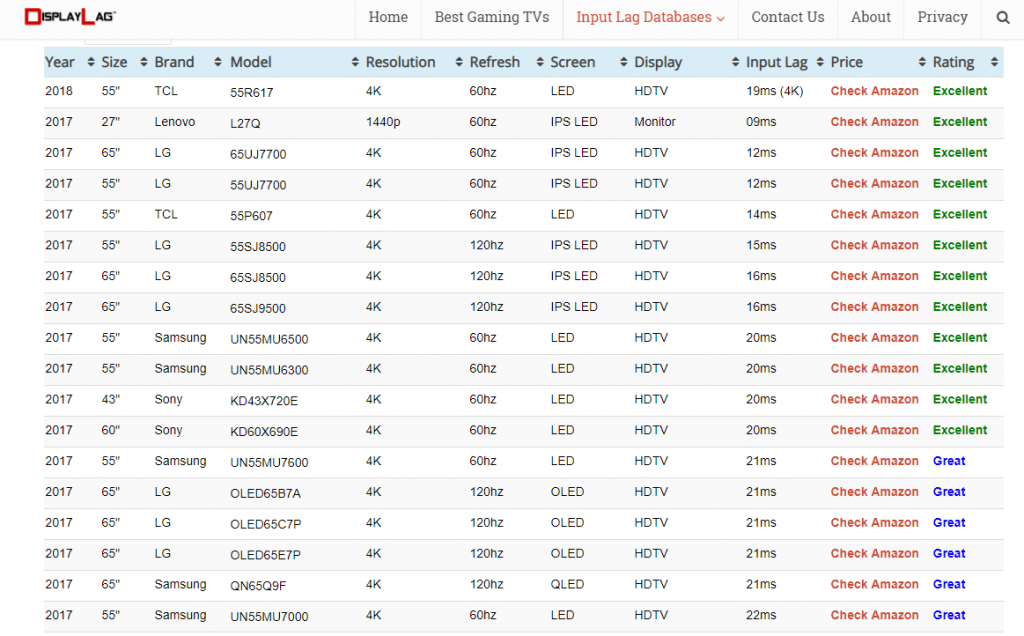Check Amazon price for LG 65SJ9500
This screenshot has width=1024, height=636.
click(x=874, y=307)
